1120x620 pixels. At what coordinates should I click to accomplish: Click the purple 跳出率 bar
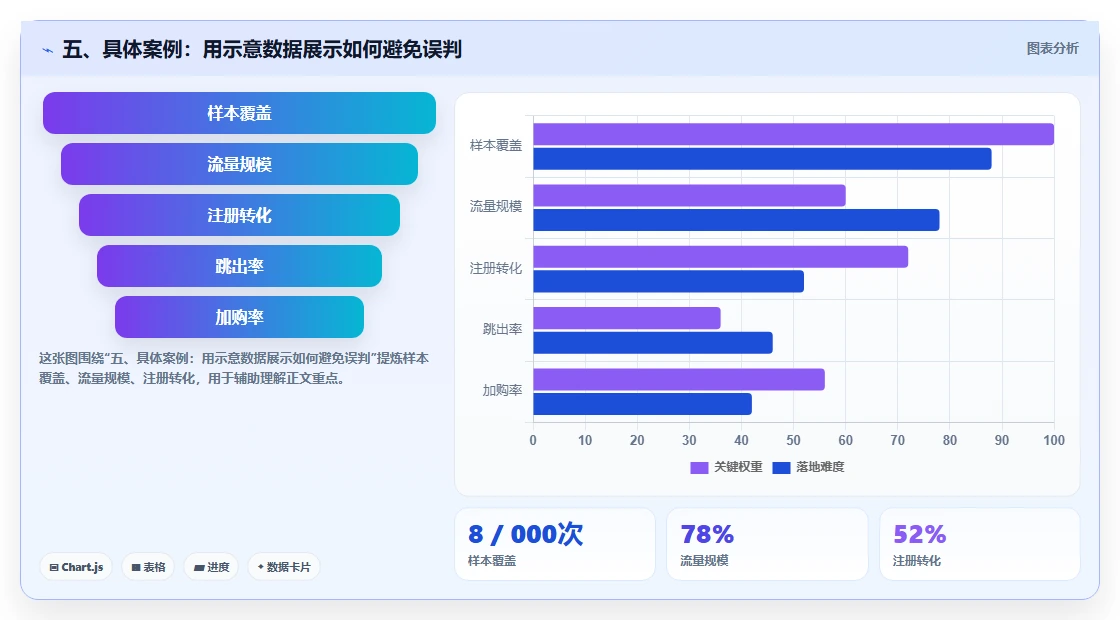point(626,319)
